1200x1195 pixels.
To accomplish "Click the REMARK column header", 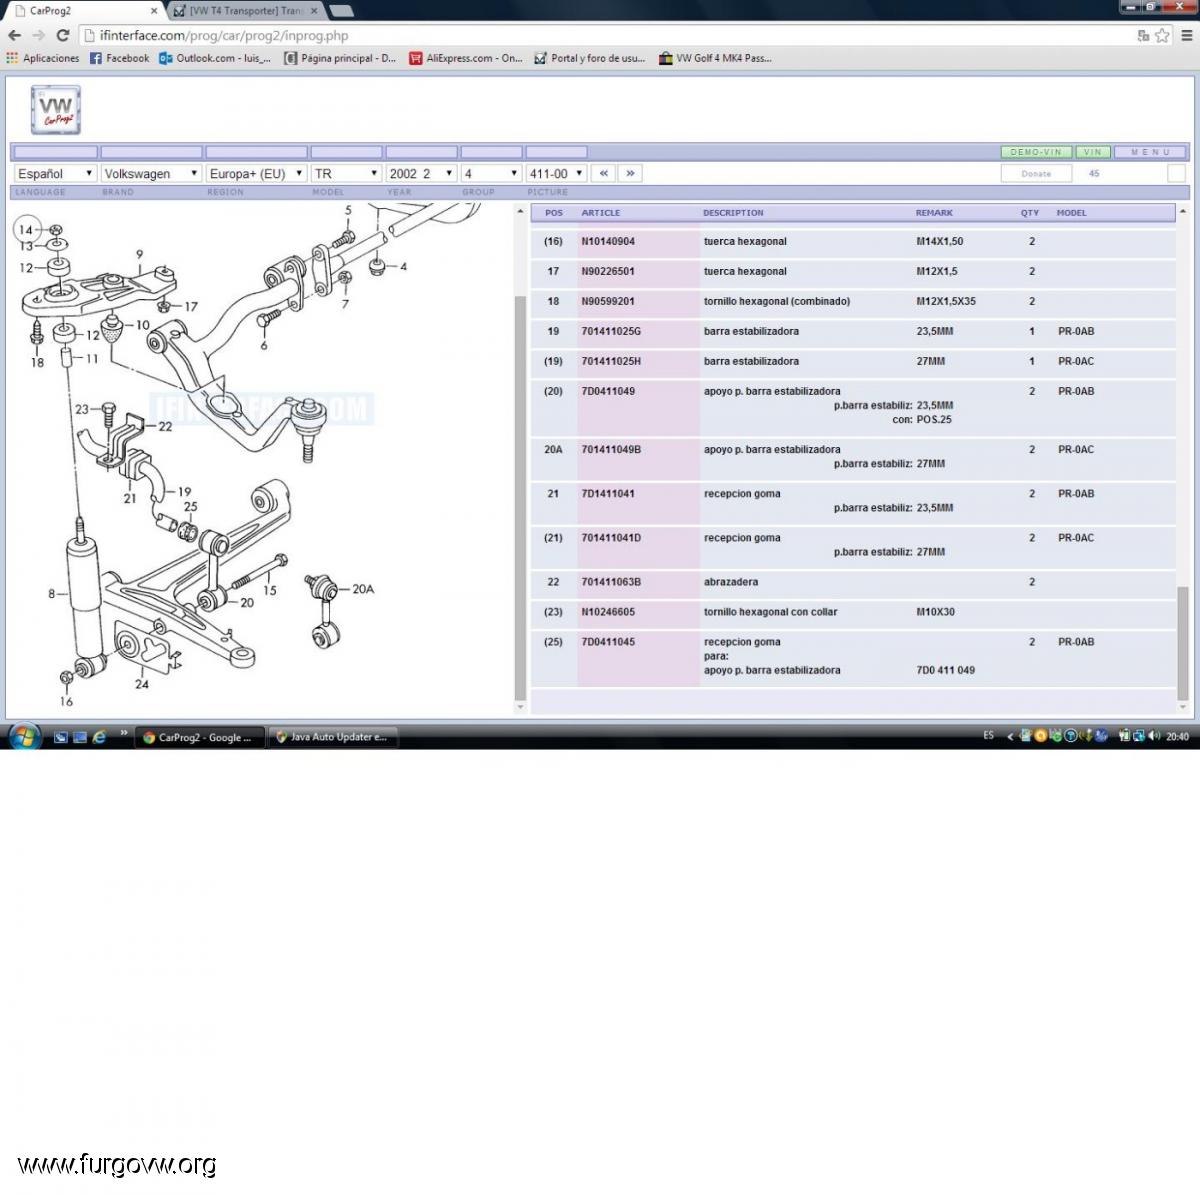I will 934,213.
